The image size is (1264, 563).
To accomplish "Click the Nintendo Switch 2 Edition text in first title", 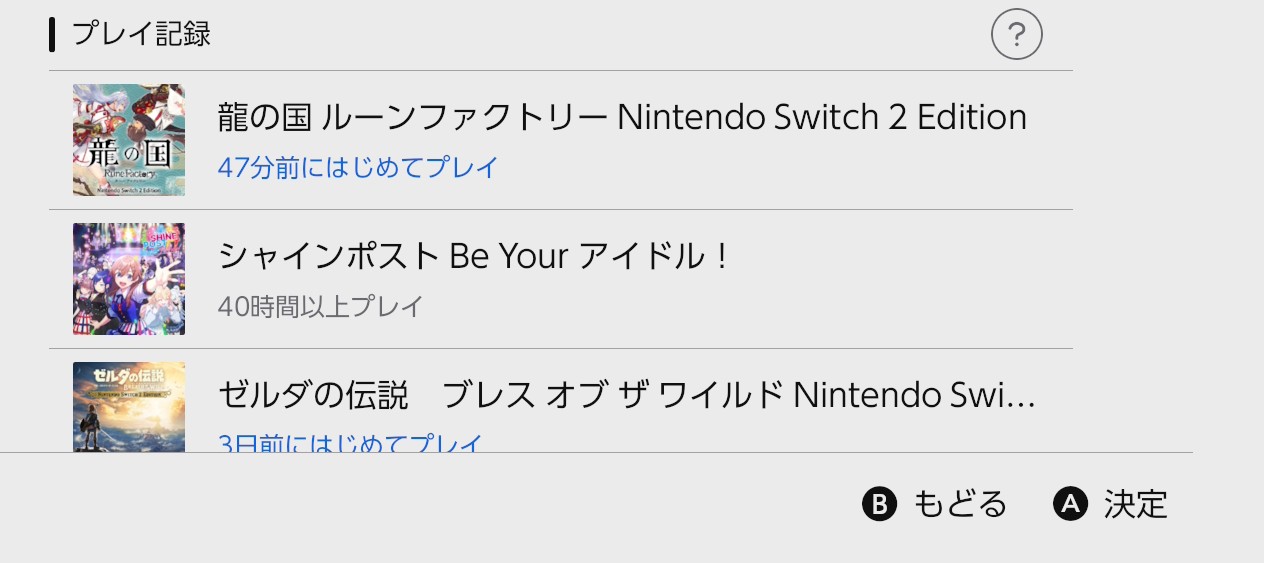I will [822, 118].
